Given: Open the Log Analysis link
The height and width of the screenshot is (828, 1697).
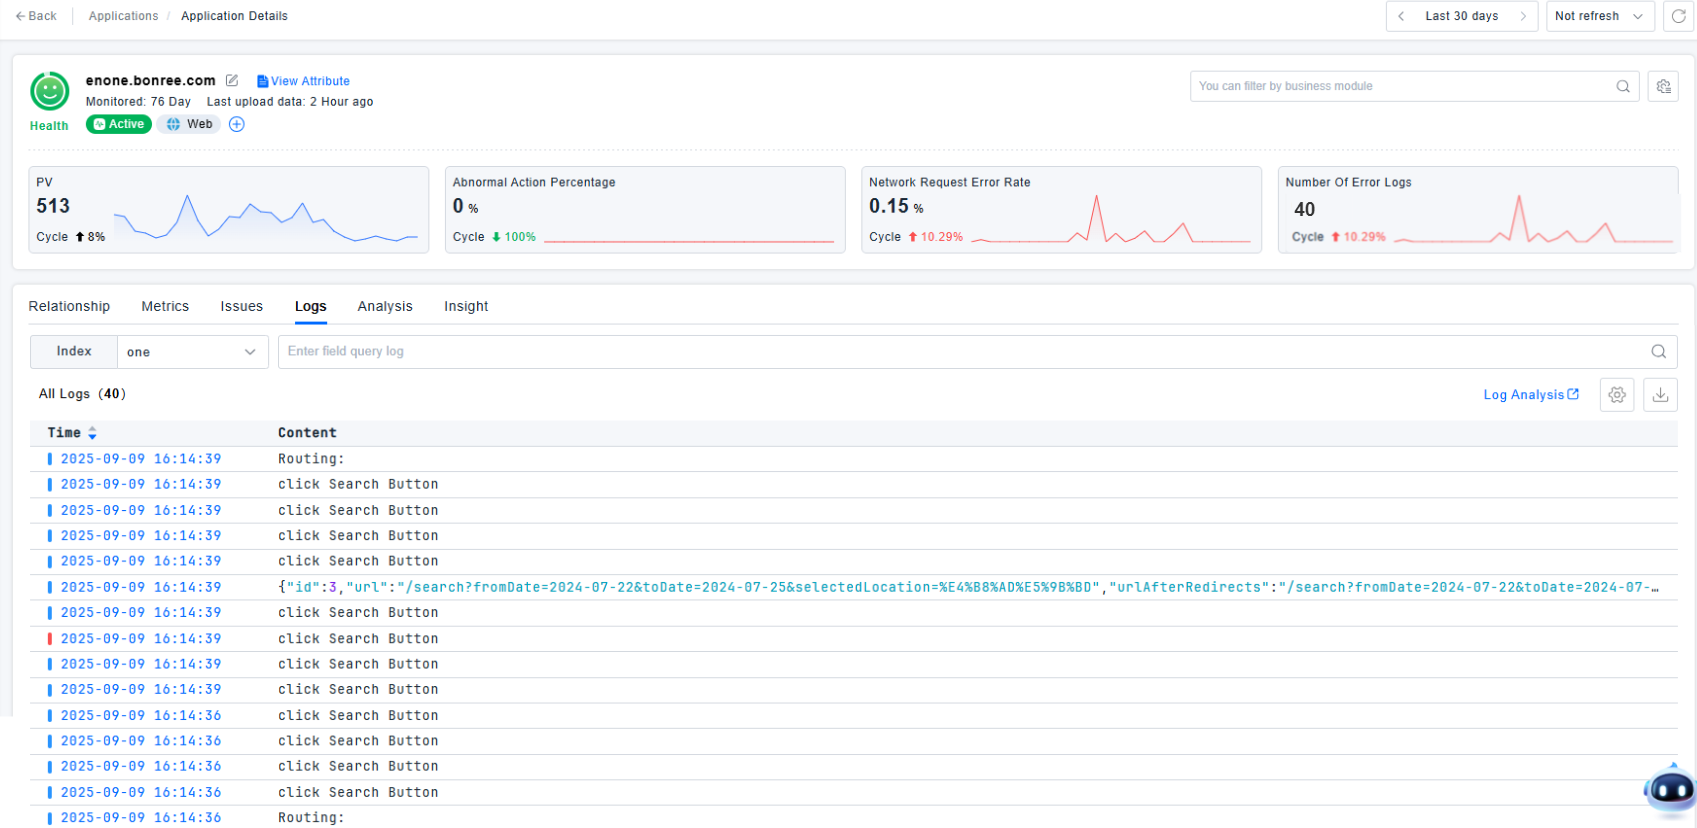Looking at the screenshot, I should click(x=1530, y=395).
